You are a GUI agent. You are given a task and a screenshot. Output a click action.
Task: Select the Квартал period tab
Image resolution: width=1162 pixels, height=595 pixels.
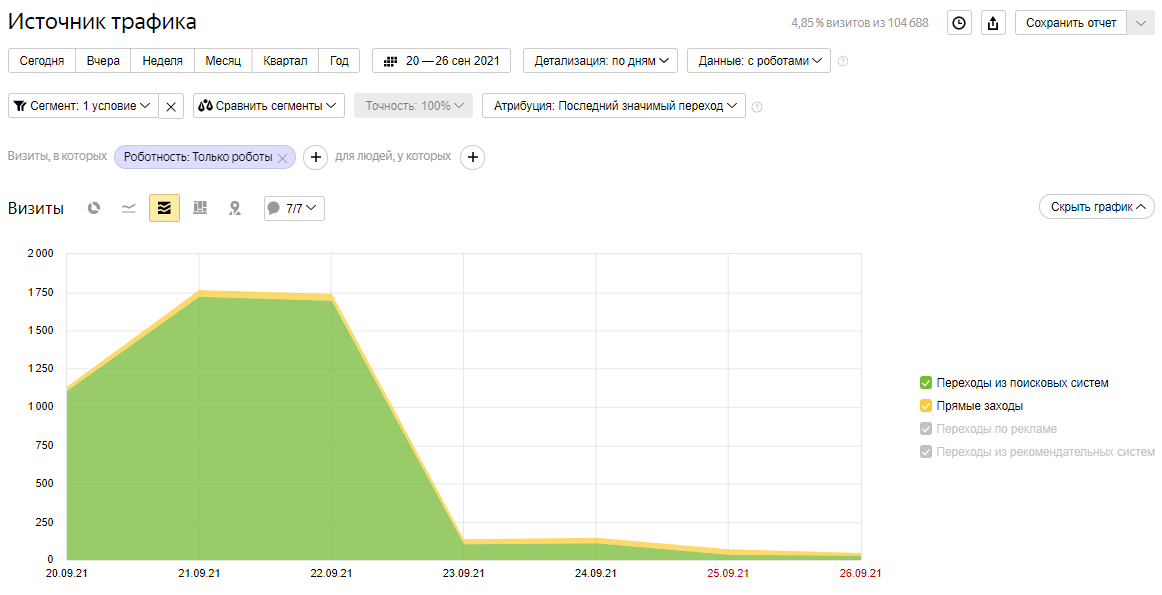pos(285,61)
